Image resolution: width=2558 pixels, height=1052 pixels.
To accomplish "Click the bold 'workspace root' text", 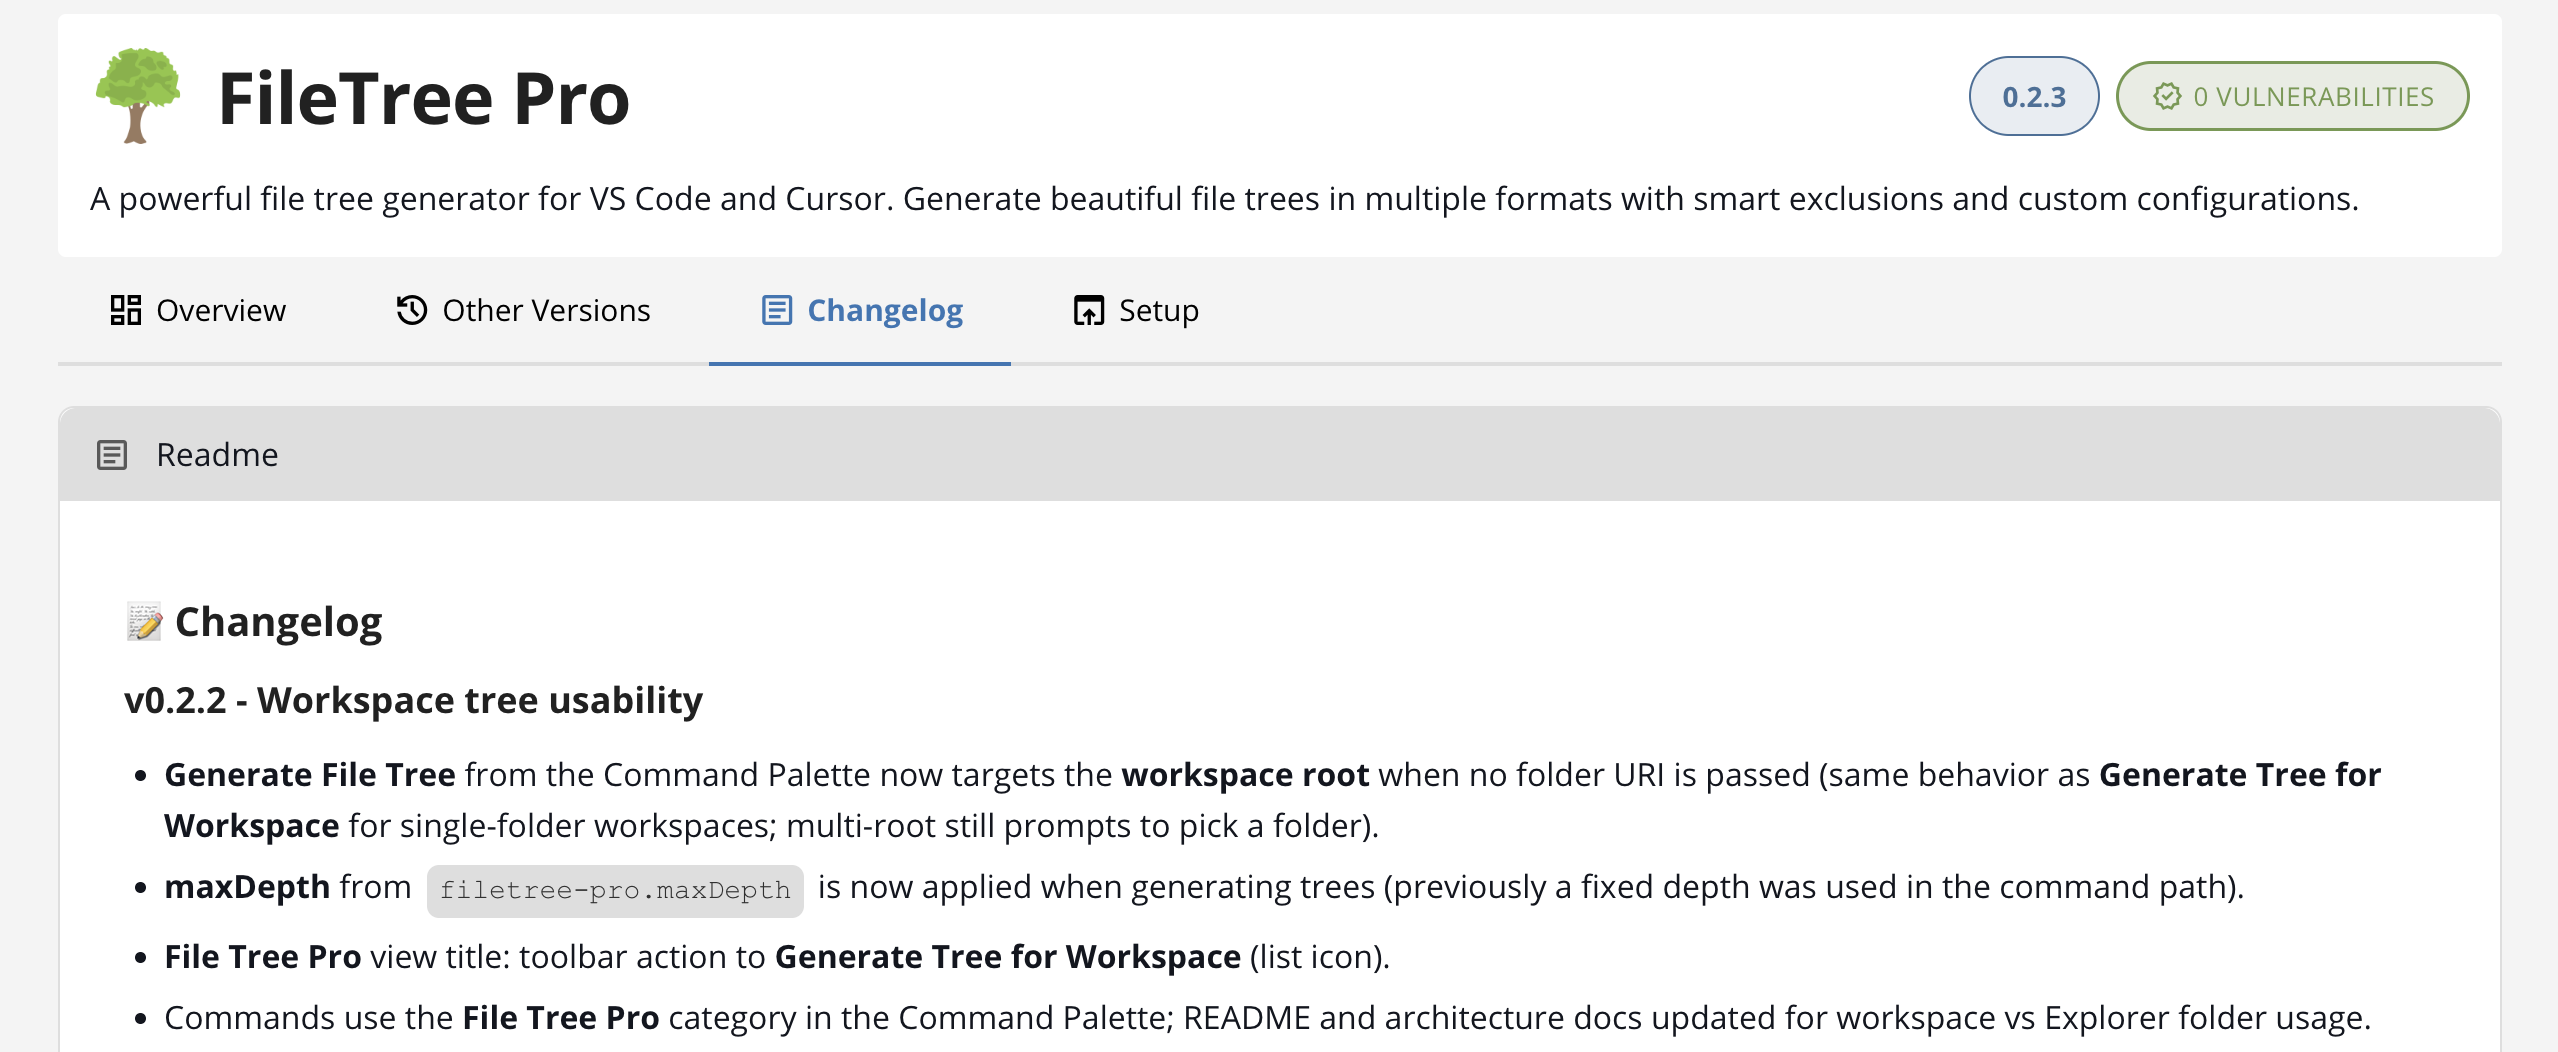I will tap(1245, 775).
